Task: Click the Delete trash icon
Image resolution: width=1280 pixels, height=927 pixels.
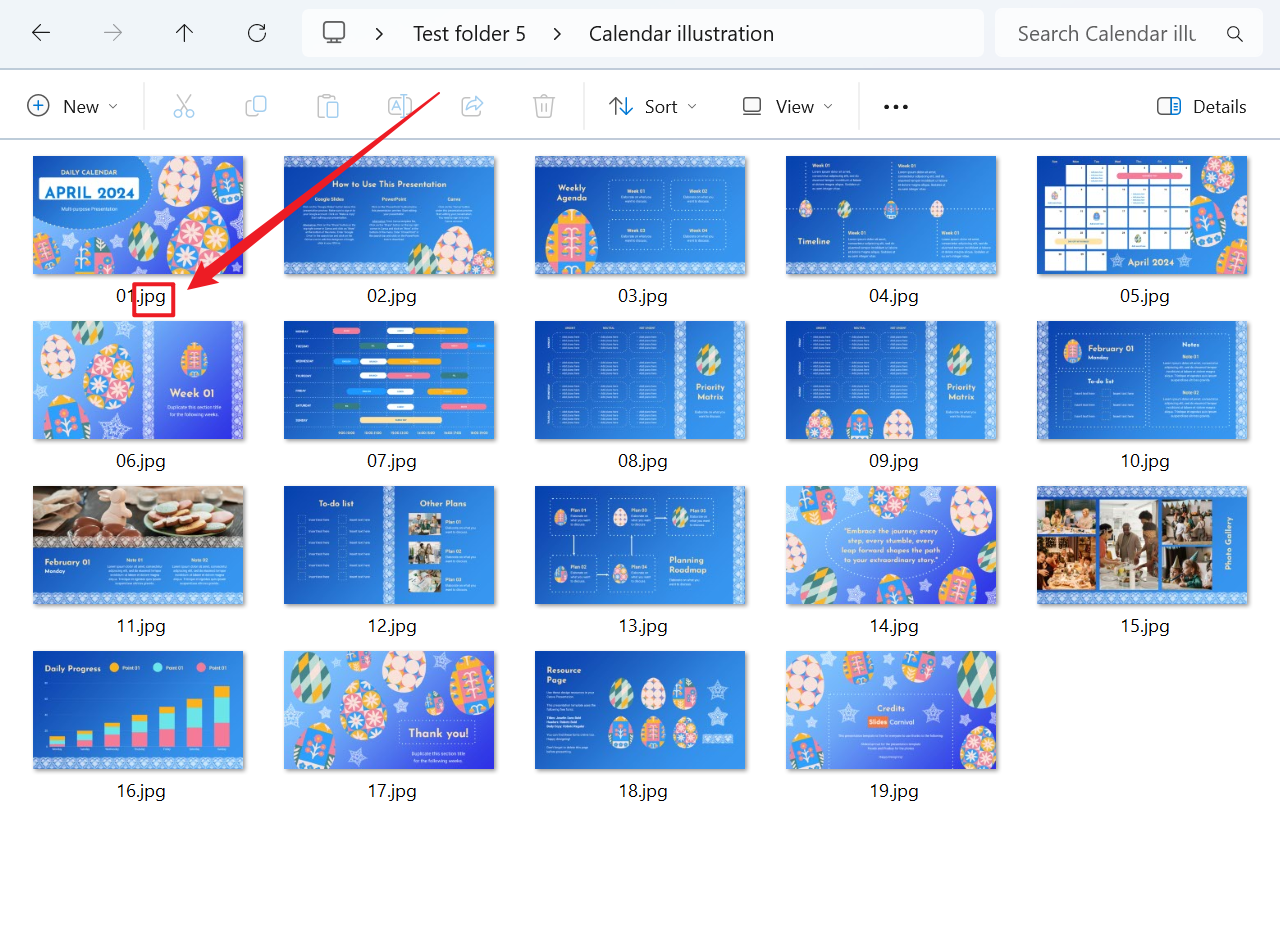Action: 544,106
